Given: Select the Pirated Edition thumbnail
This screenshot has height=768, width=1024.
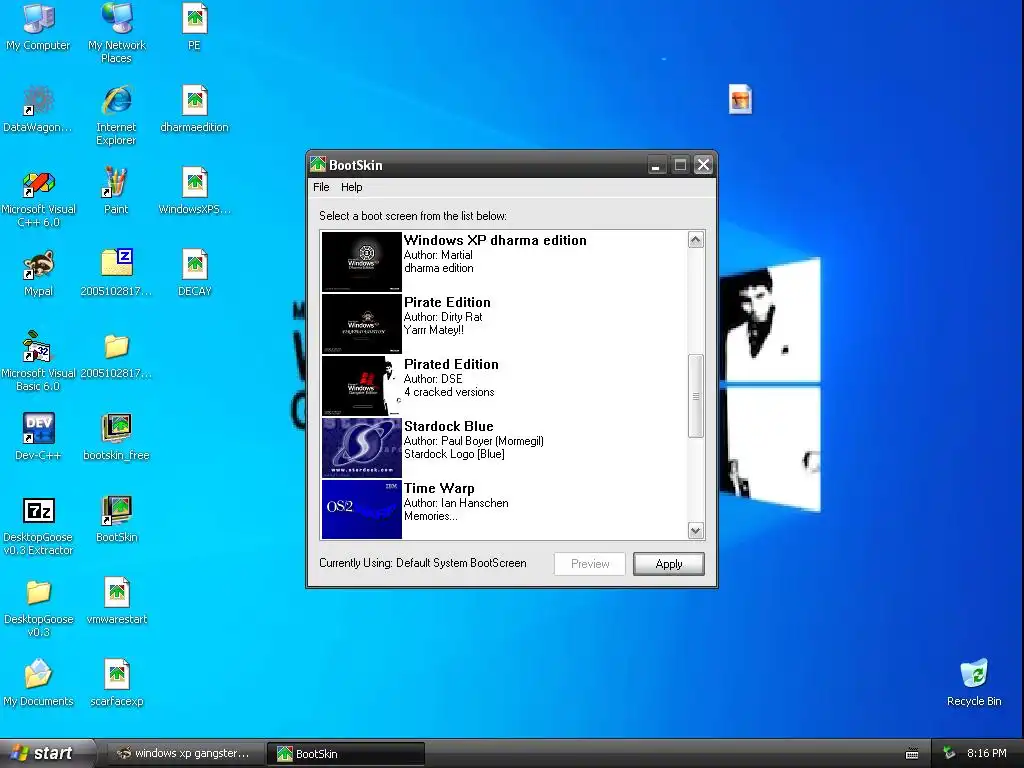Looking at the screenshot, I should tap(362, 385).
